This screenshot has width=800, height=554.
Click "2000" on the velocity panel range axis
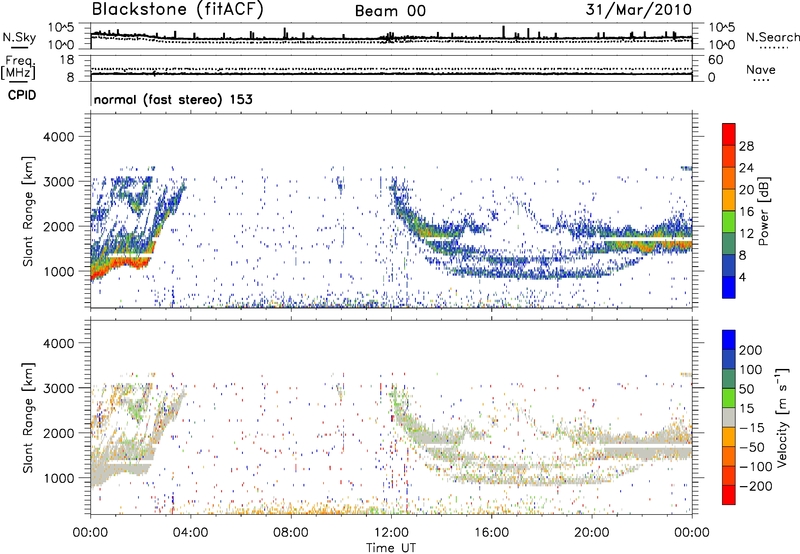coord(58,433)
